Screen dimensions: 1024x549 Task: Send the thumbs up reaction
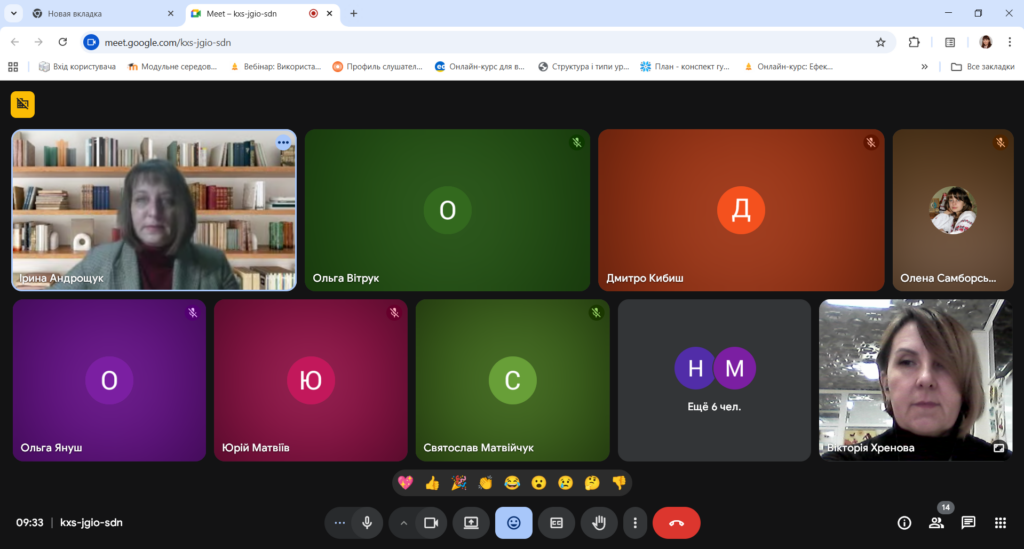432,483
